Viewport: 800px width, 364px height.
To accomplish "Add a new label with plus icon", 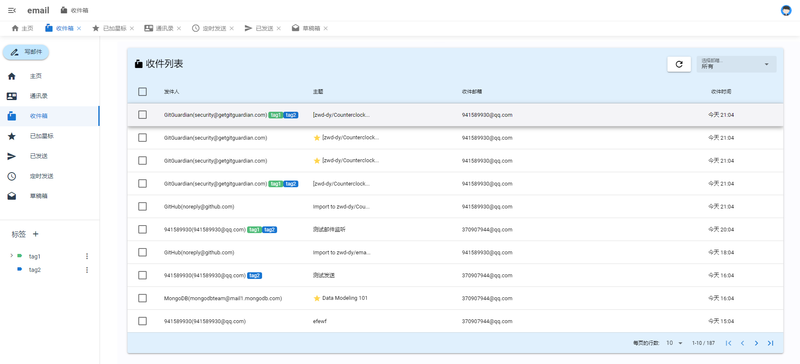I will tap(36, 234).
